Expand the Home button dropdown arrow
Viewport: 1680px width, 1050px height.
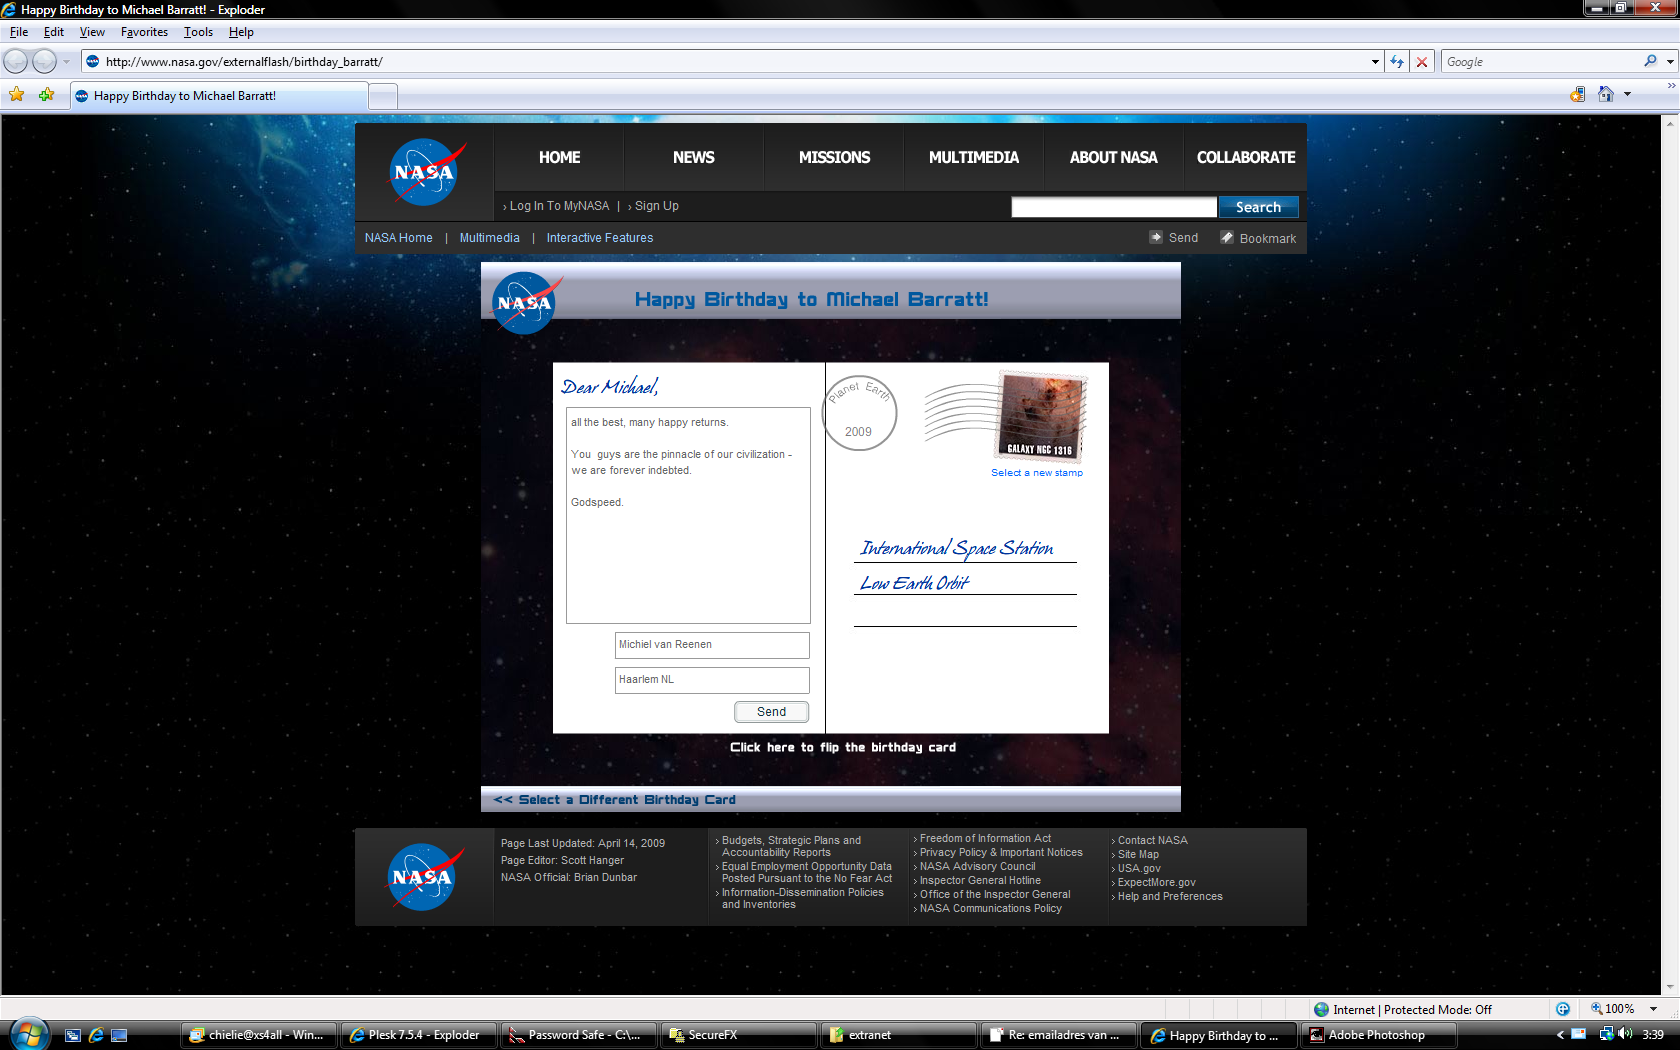1628,95
